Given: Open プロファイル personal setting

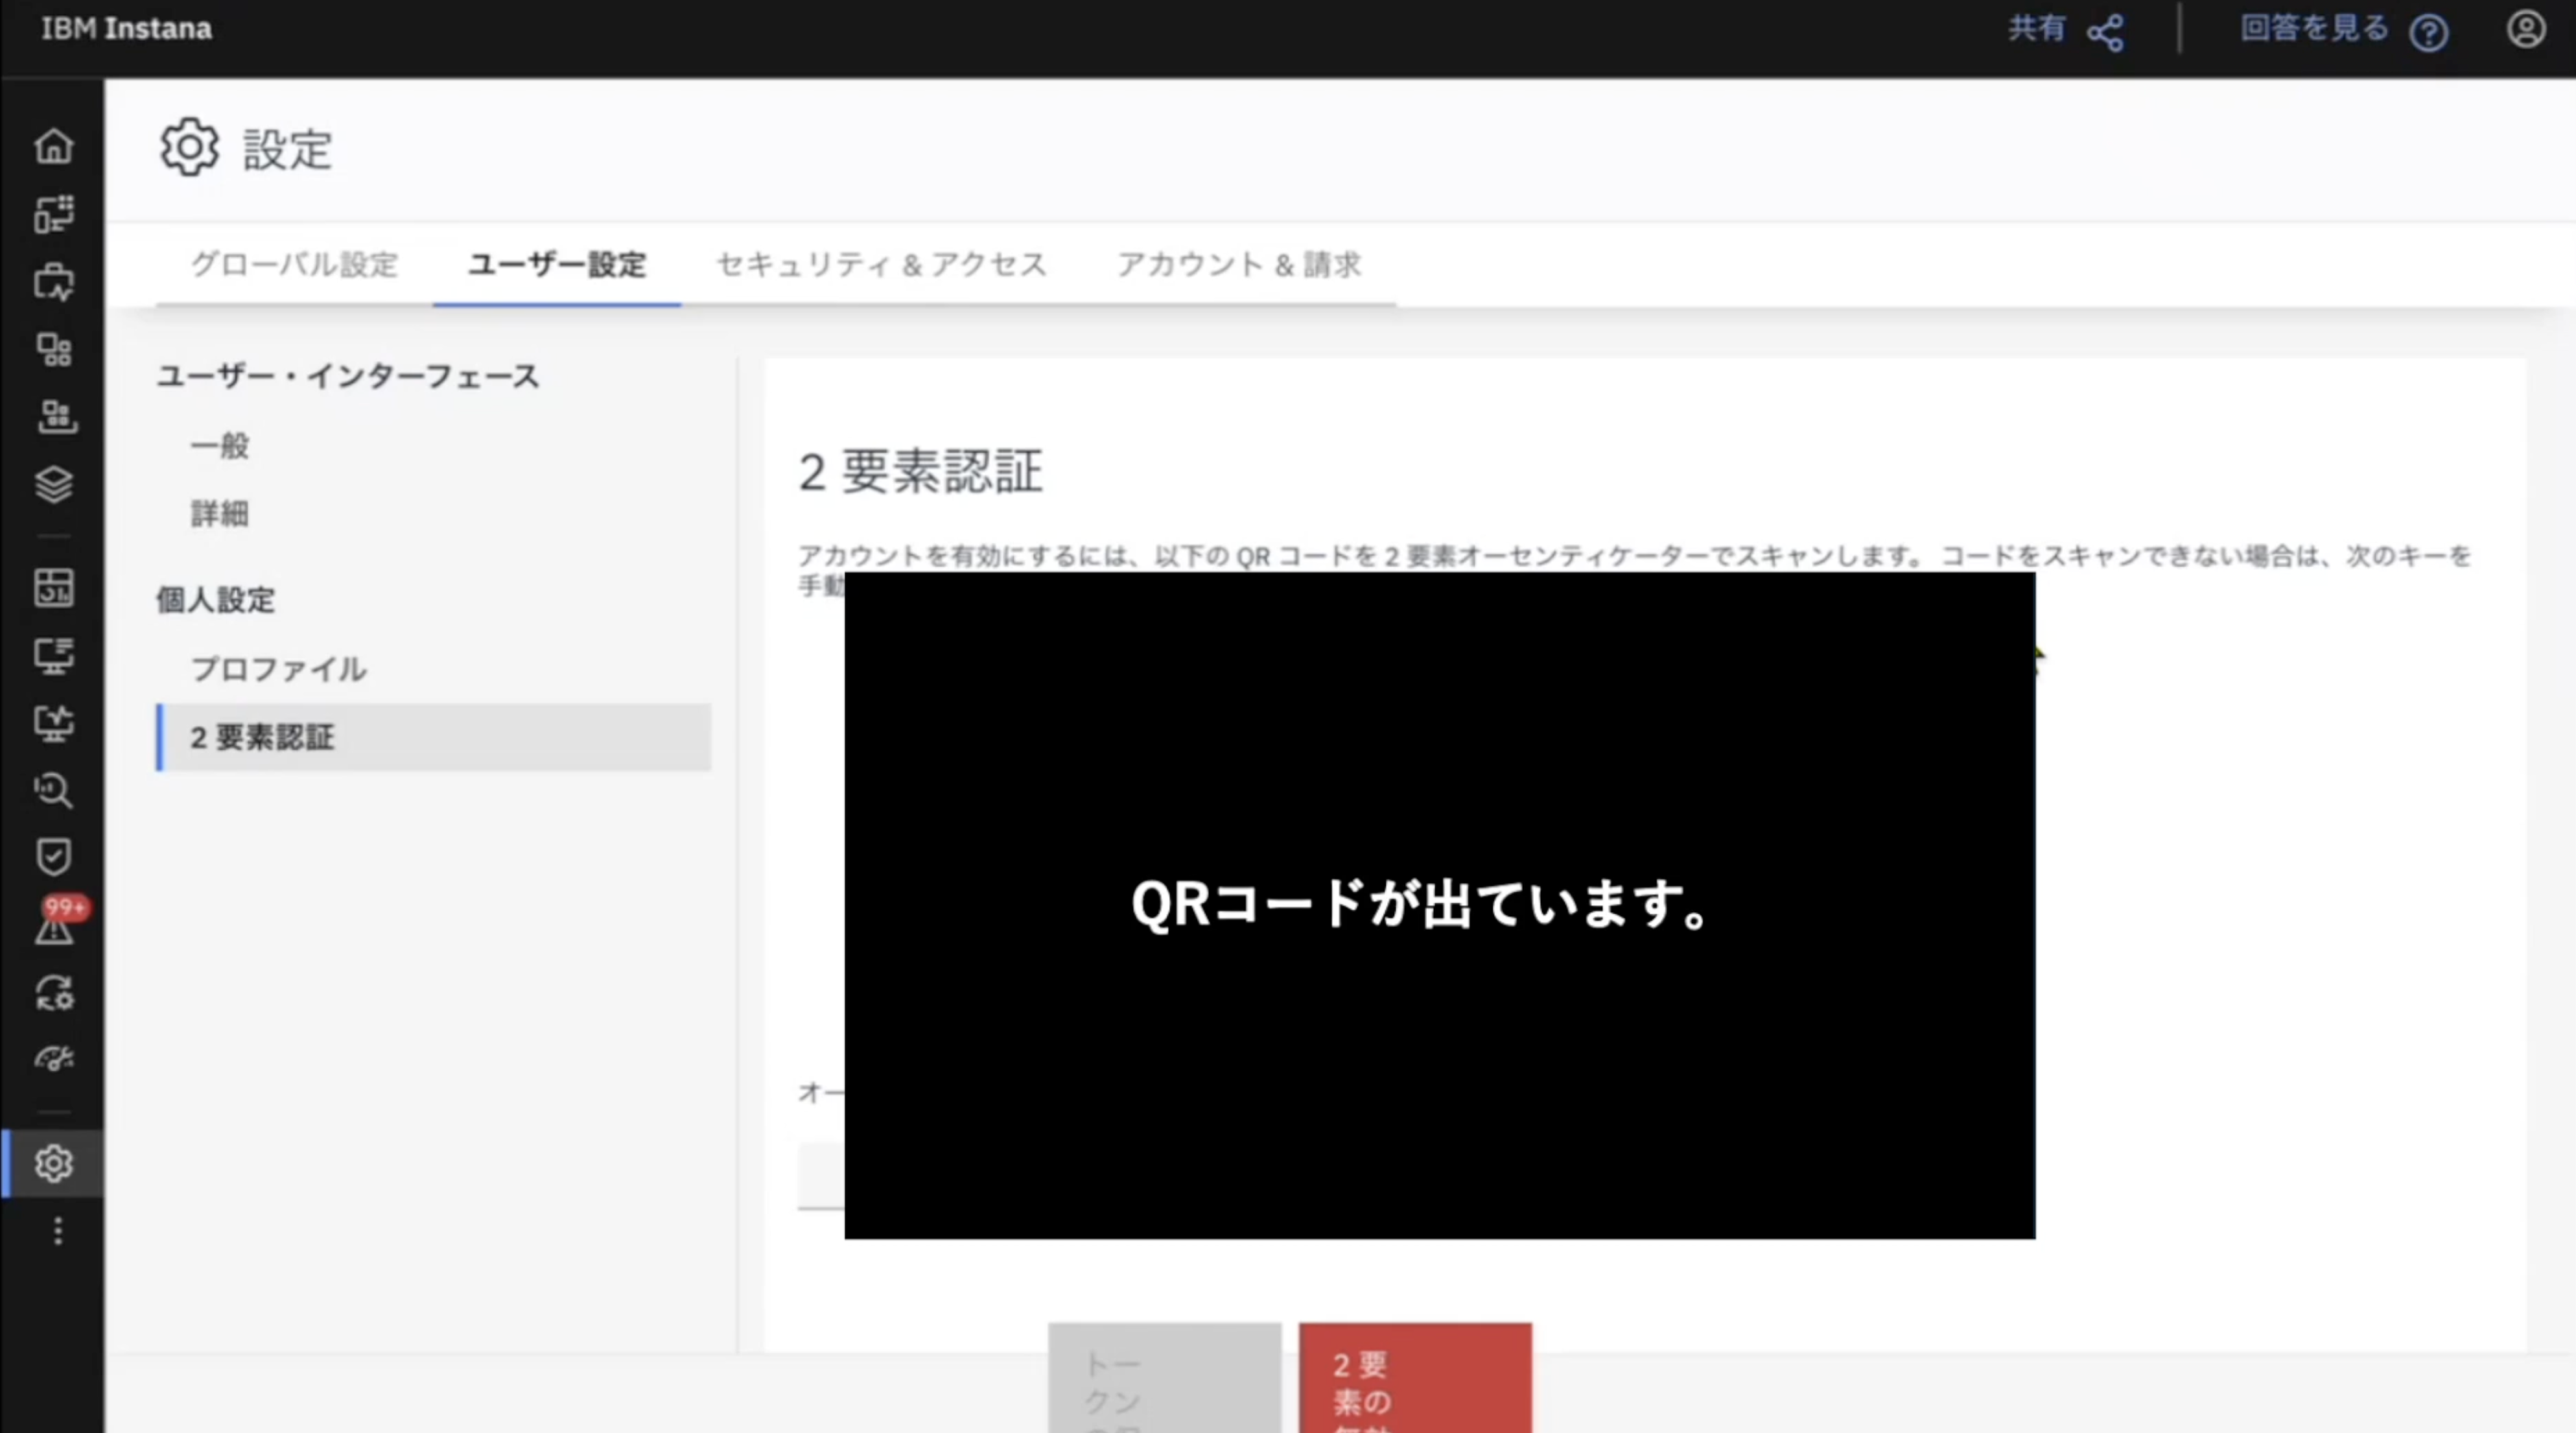Looking at the screenshot, I should tap(278, 669).
